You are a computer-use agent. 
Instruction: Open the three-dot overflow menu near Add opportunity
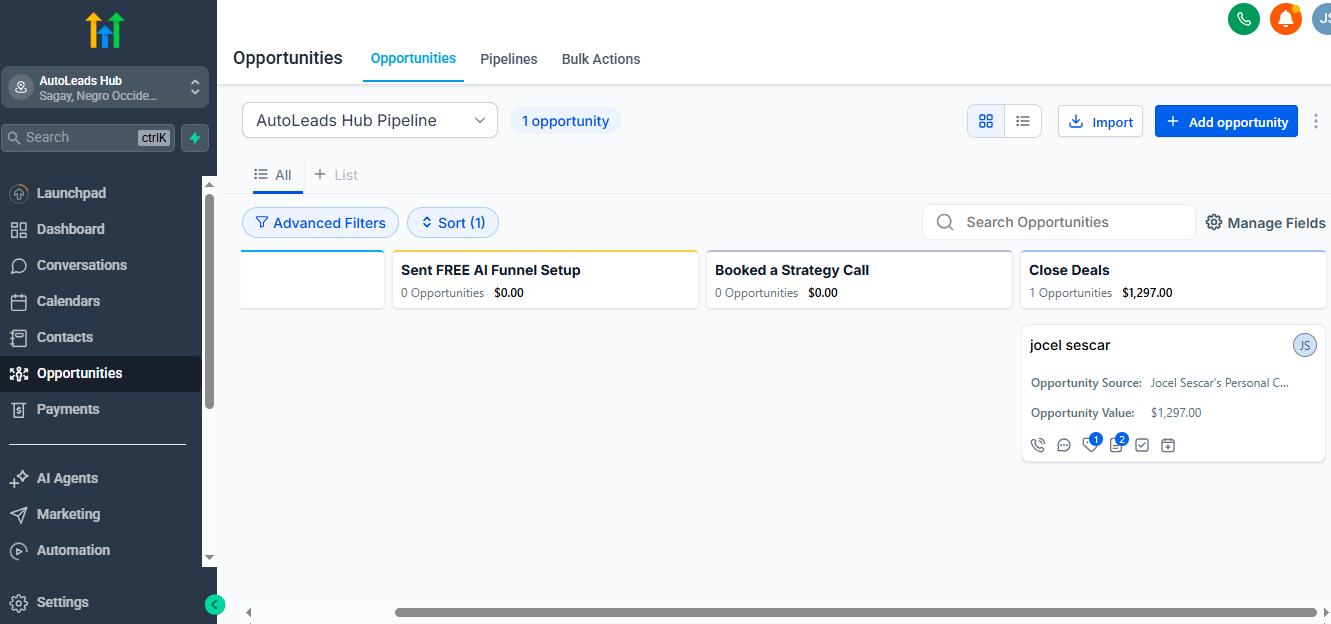[x=1317, y=120]
